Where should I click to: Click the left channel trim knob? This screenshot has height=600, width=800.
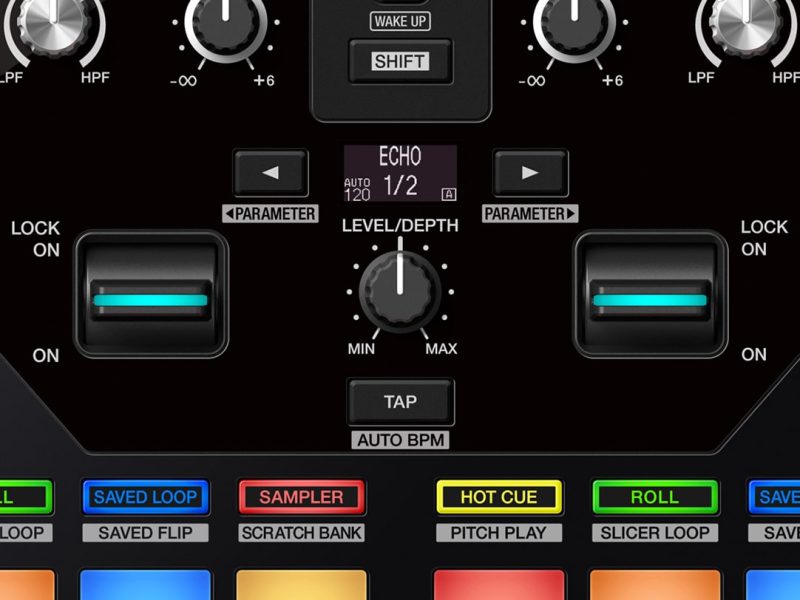tap(226, 23)
